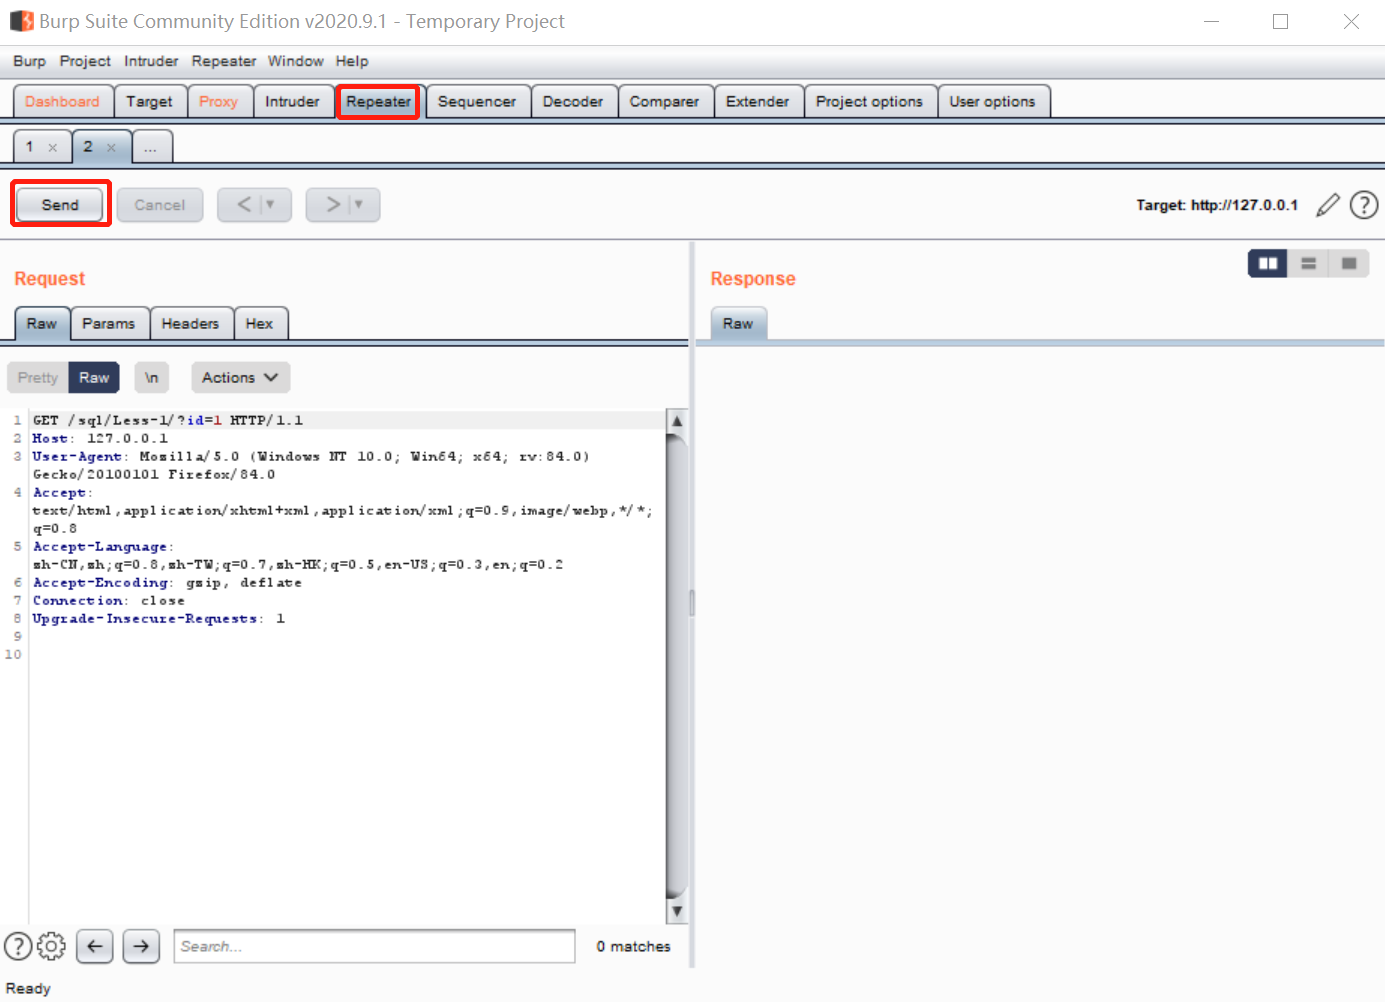Image resolution: width=1385 pixels, height=1002 pixels.
Task: Toggle Raw view button in request editor
Action: 94,378
